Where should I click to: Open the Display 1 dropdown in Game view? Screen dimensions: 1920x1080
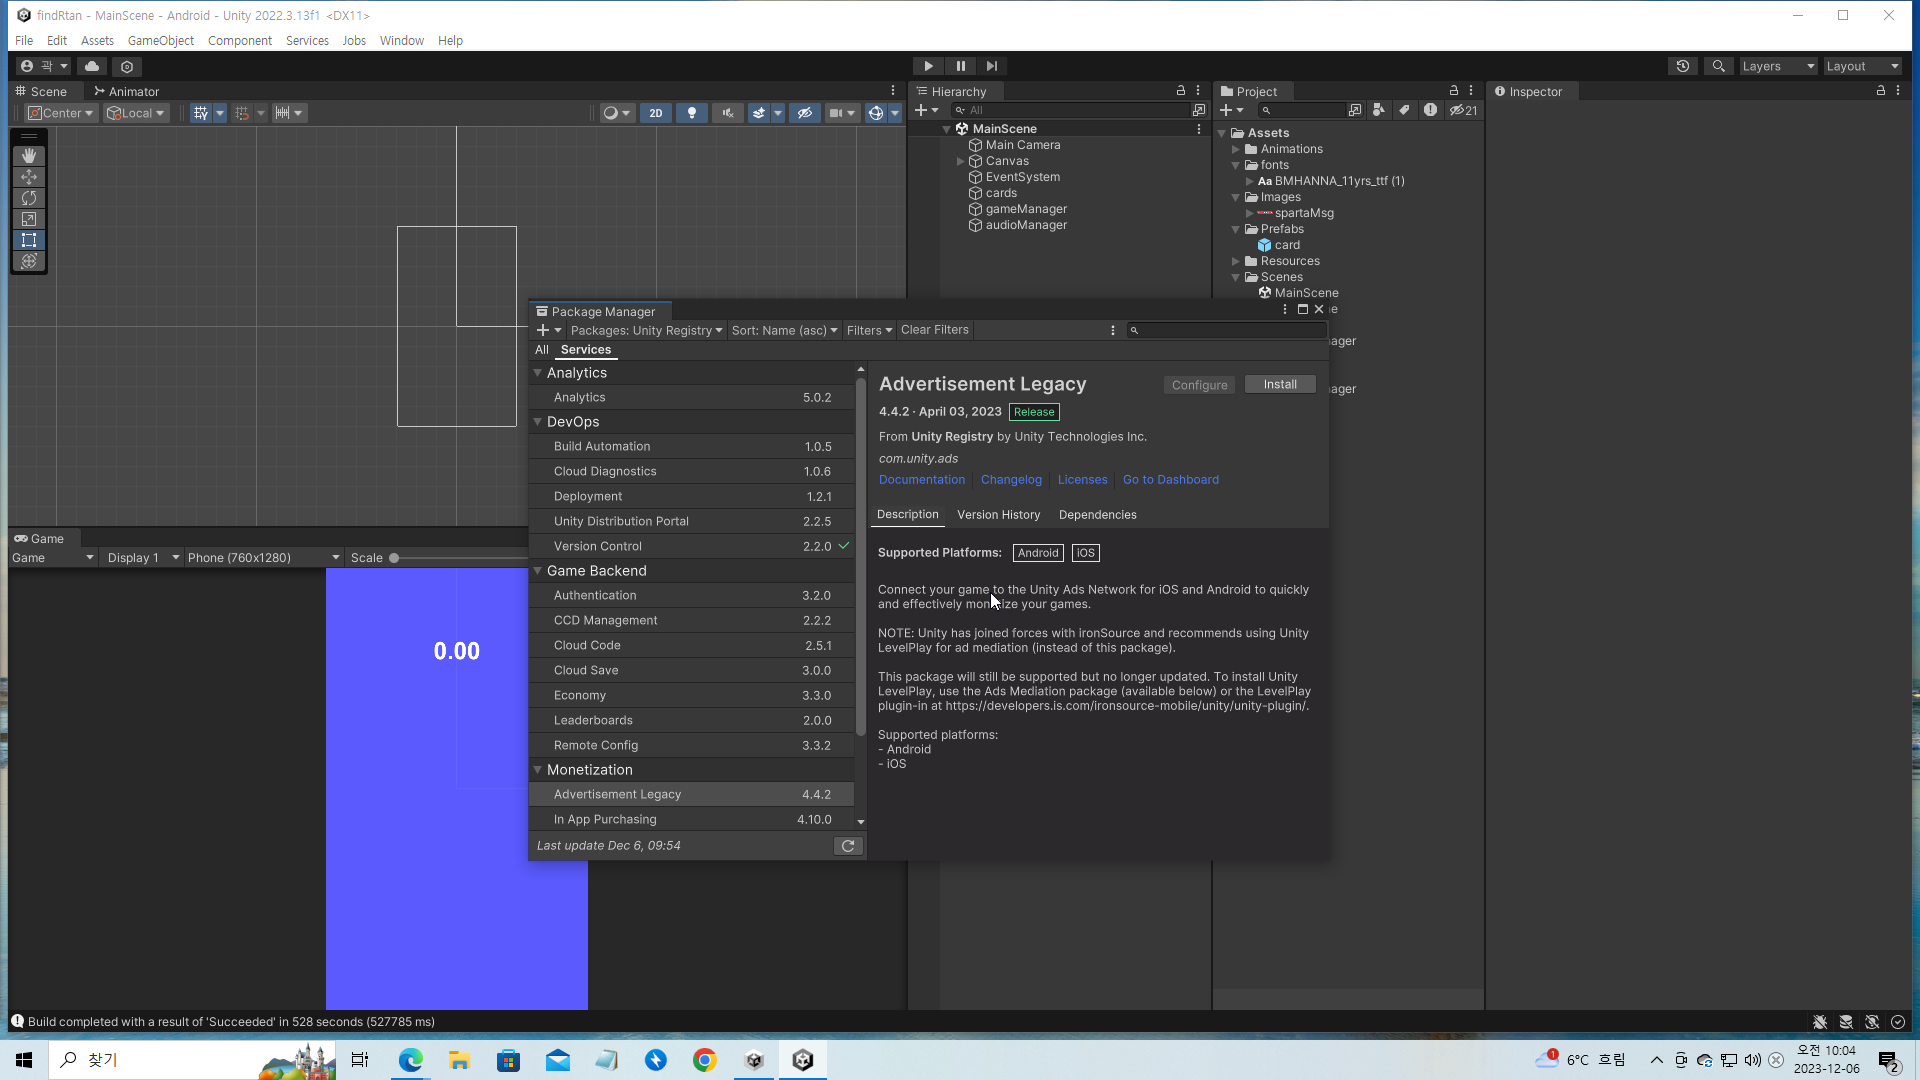coord(144,558)
